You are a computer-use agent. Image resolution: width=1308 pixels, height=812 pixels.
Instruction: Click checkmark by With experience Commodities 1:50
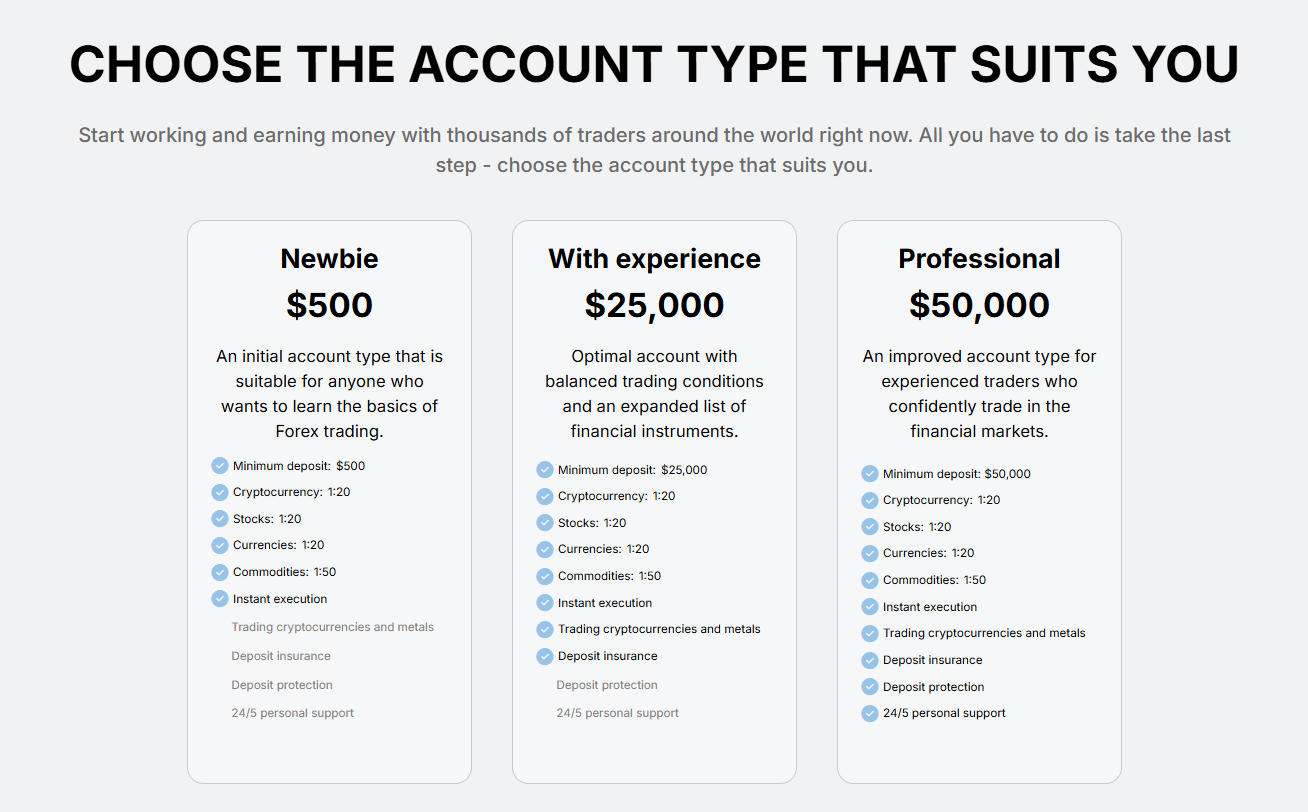[545, 576]
